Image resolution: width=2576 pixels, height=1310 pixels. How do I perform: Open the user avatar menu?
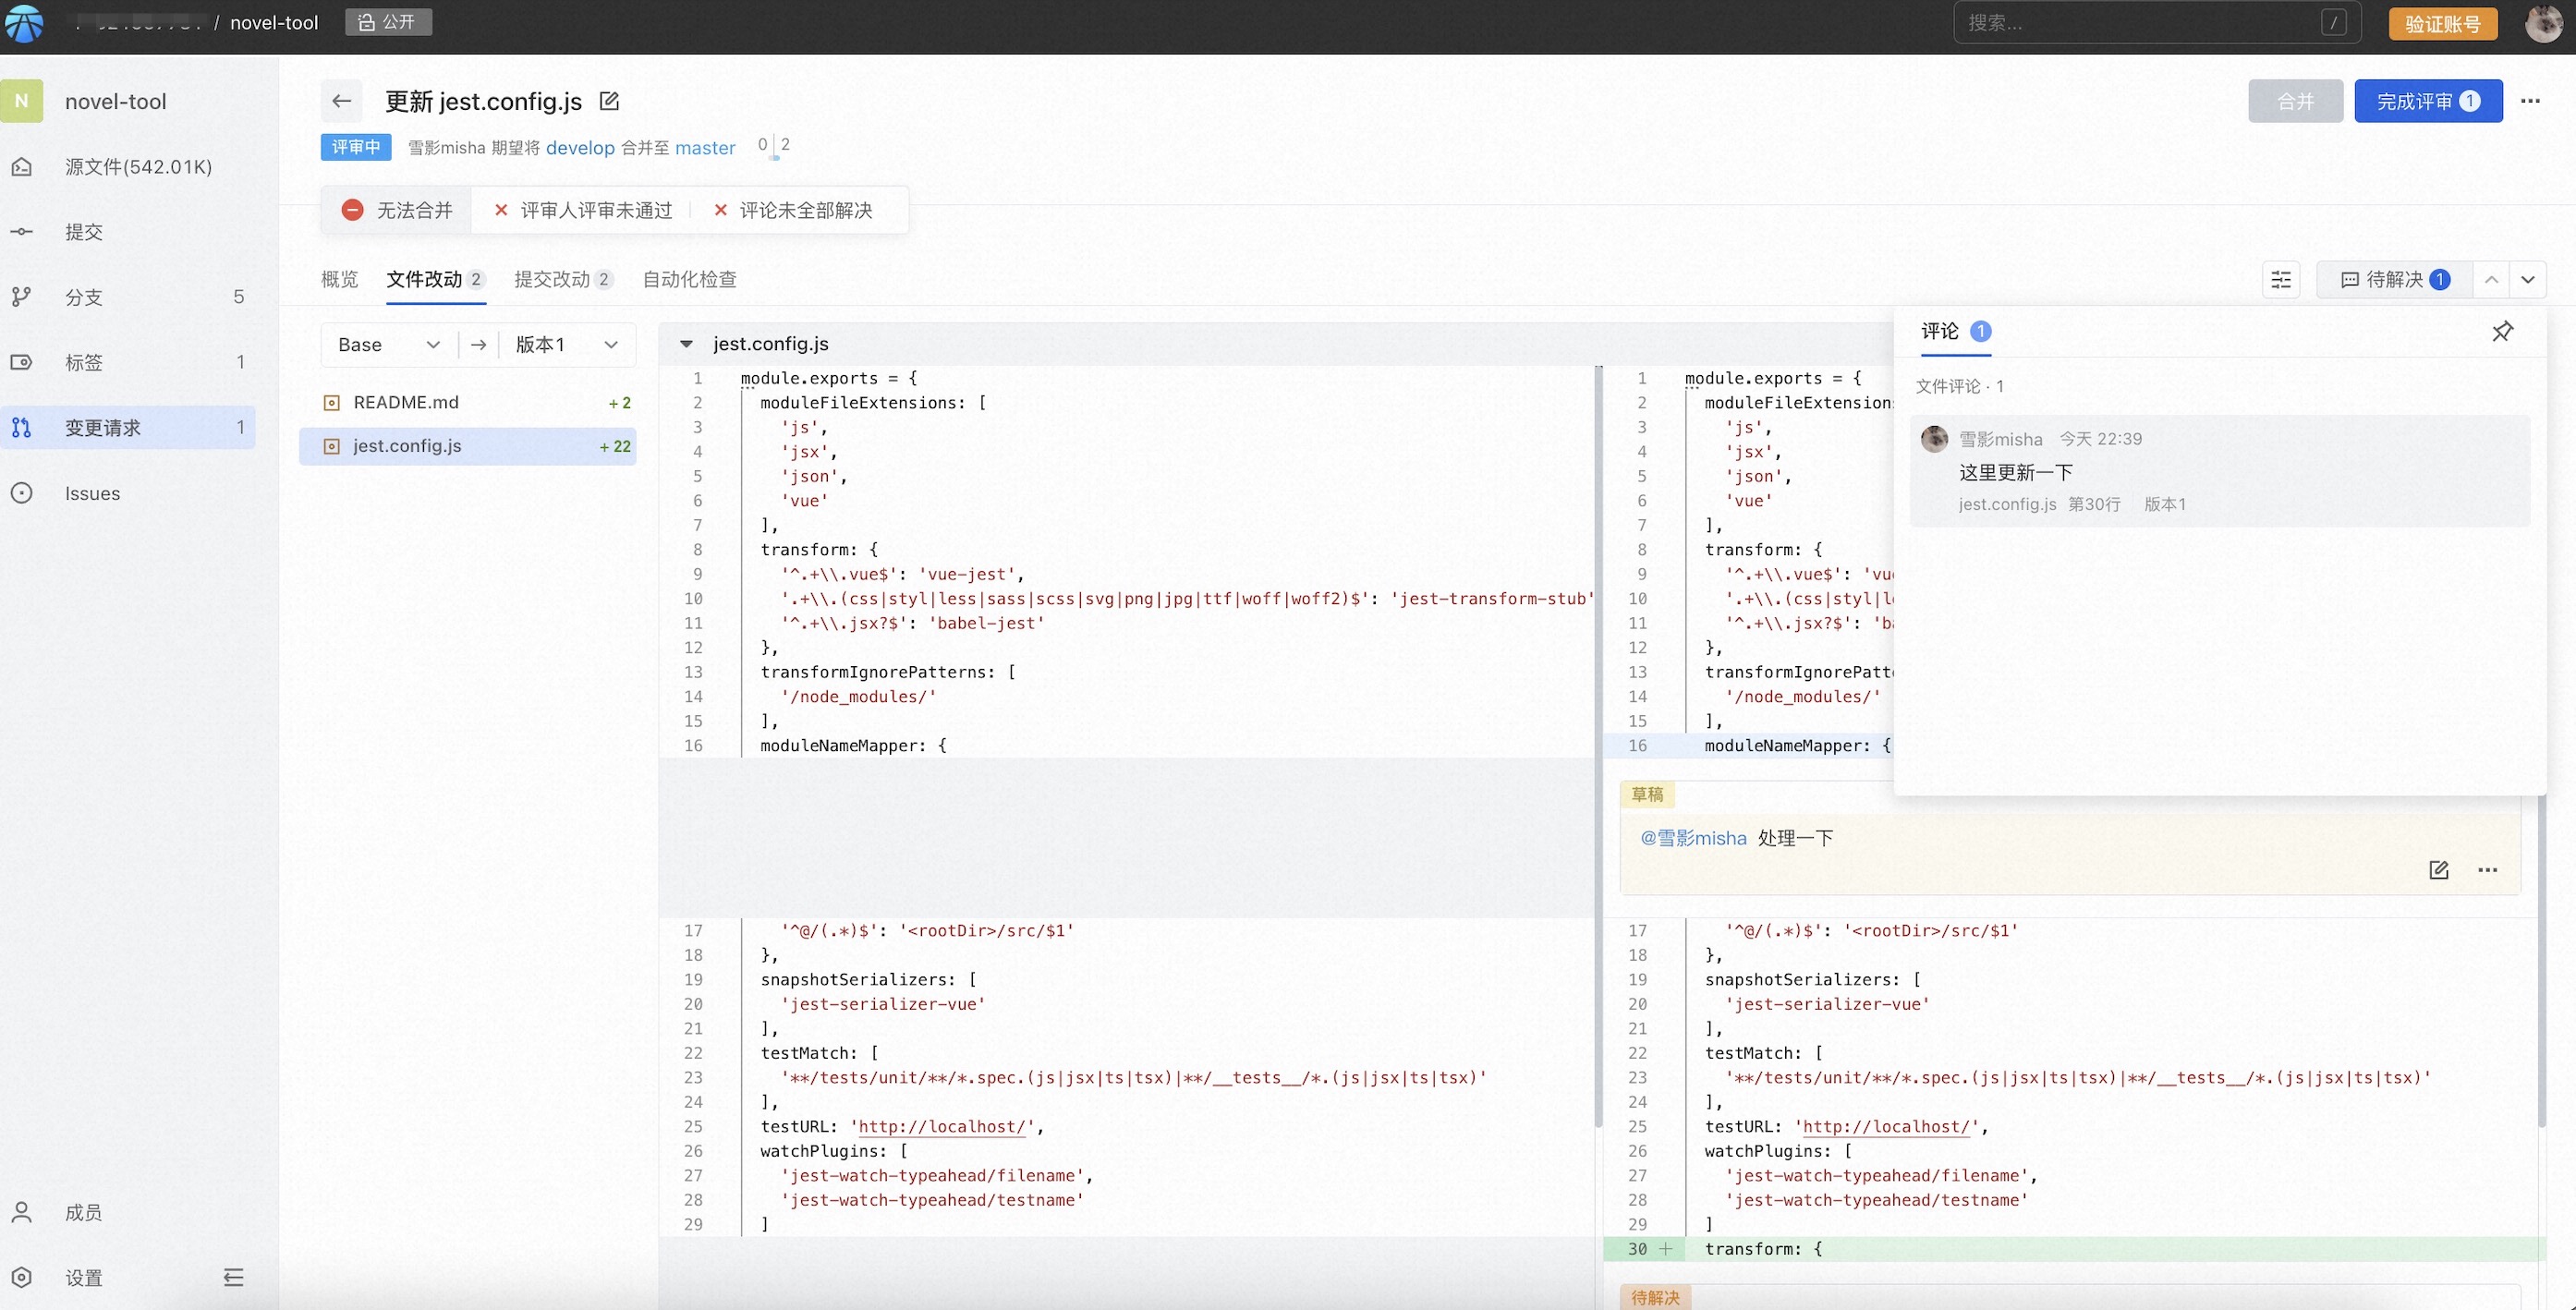[x=2543, y=23]
